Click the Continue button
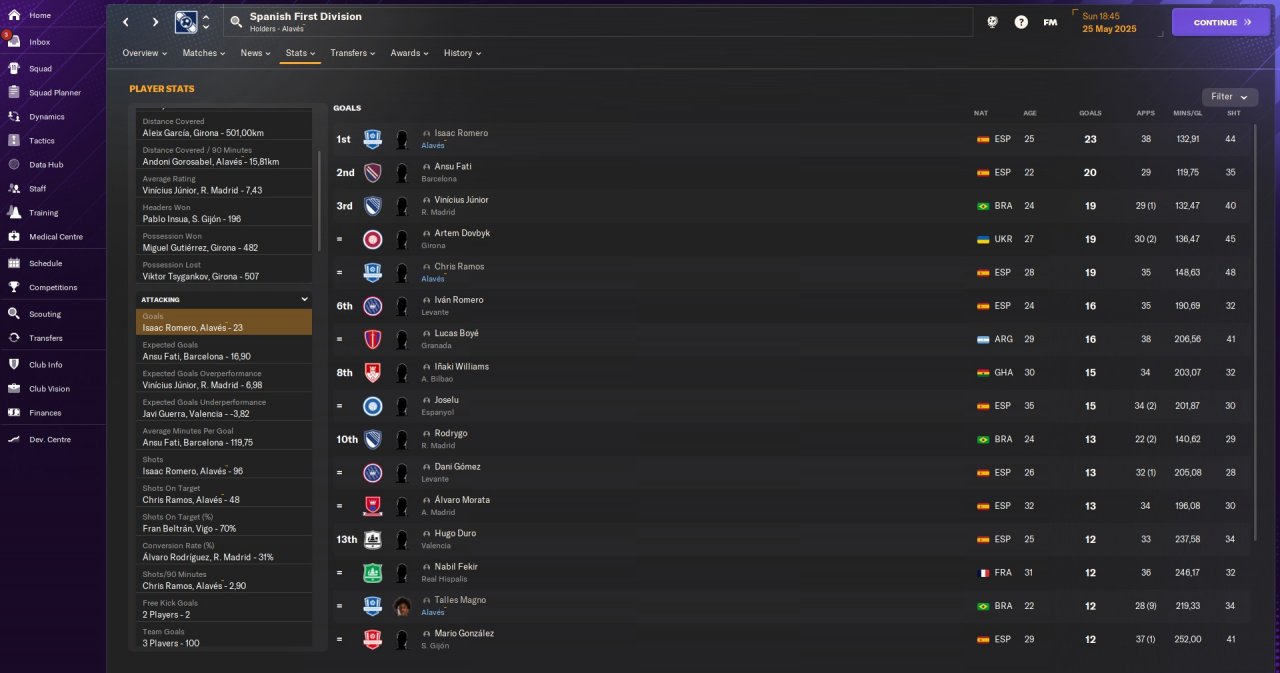1280x673 pixels. pos(1221,22)
